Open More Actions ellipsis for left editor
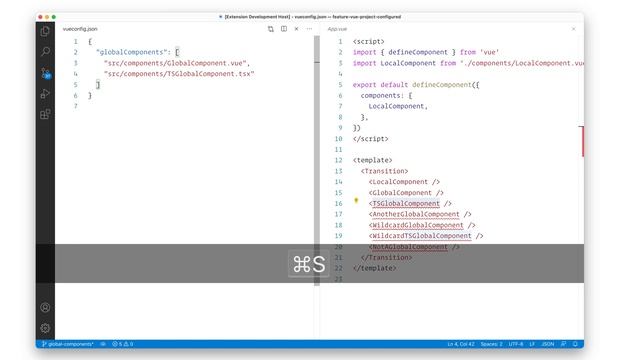 (x=309, y=29)
